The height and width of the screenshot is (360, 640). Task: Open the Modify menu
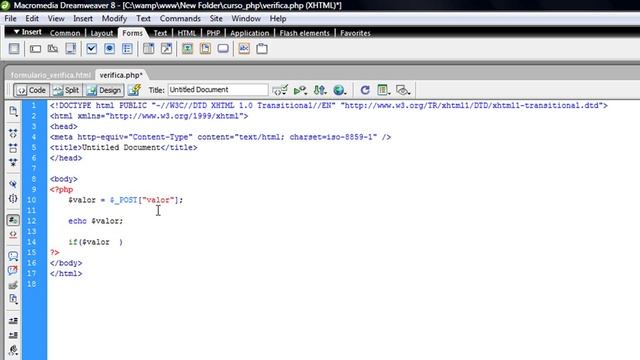(114, 19)
